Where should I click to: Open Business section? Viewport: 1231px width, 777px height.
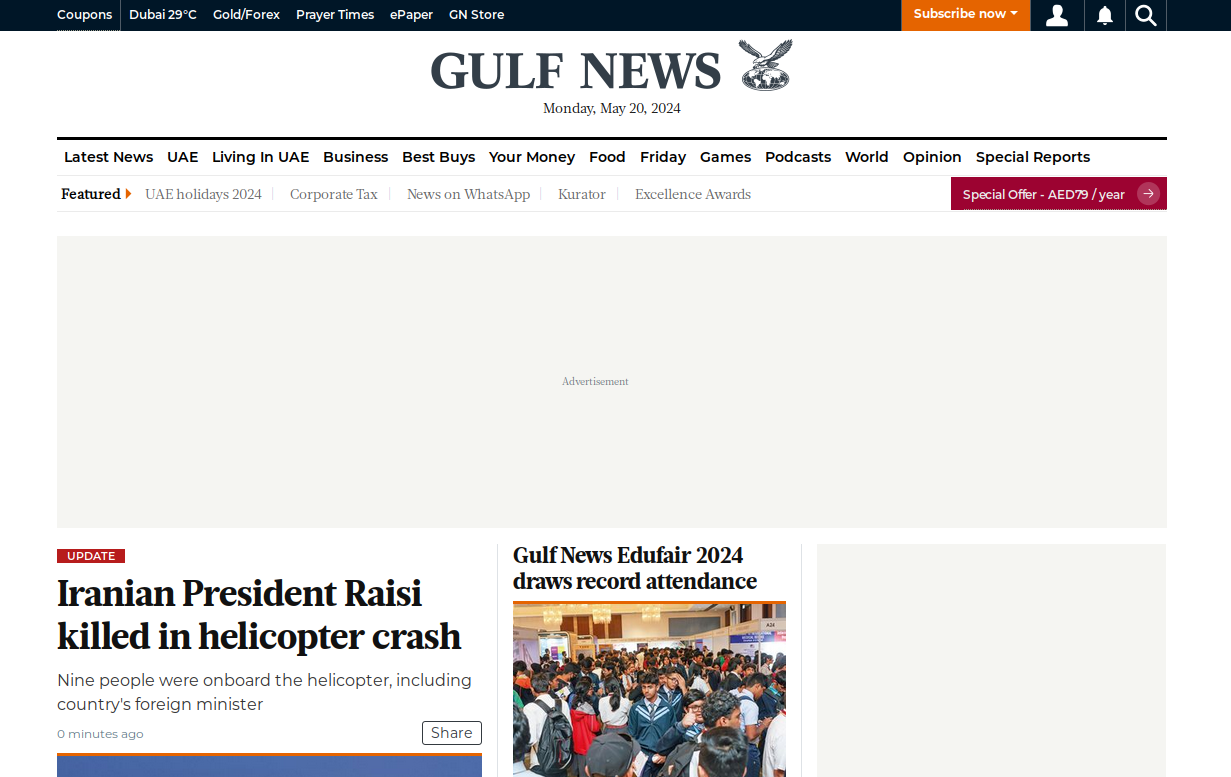click(x=355, y=157)
